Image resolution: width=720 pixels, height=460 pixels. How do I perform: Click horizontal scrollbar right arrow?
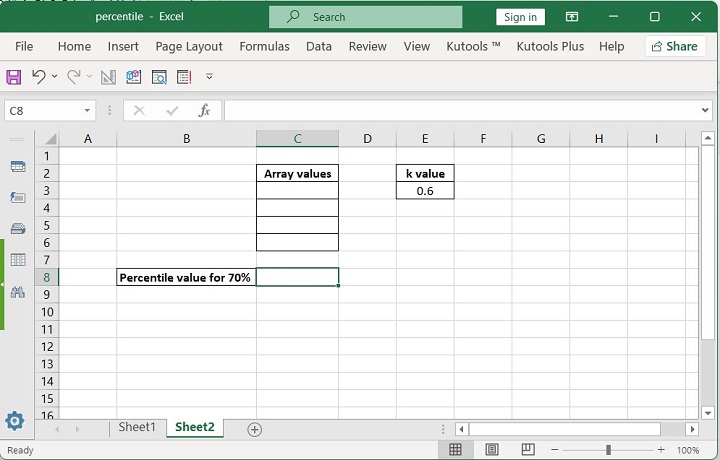[x=692, y=429]
